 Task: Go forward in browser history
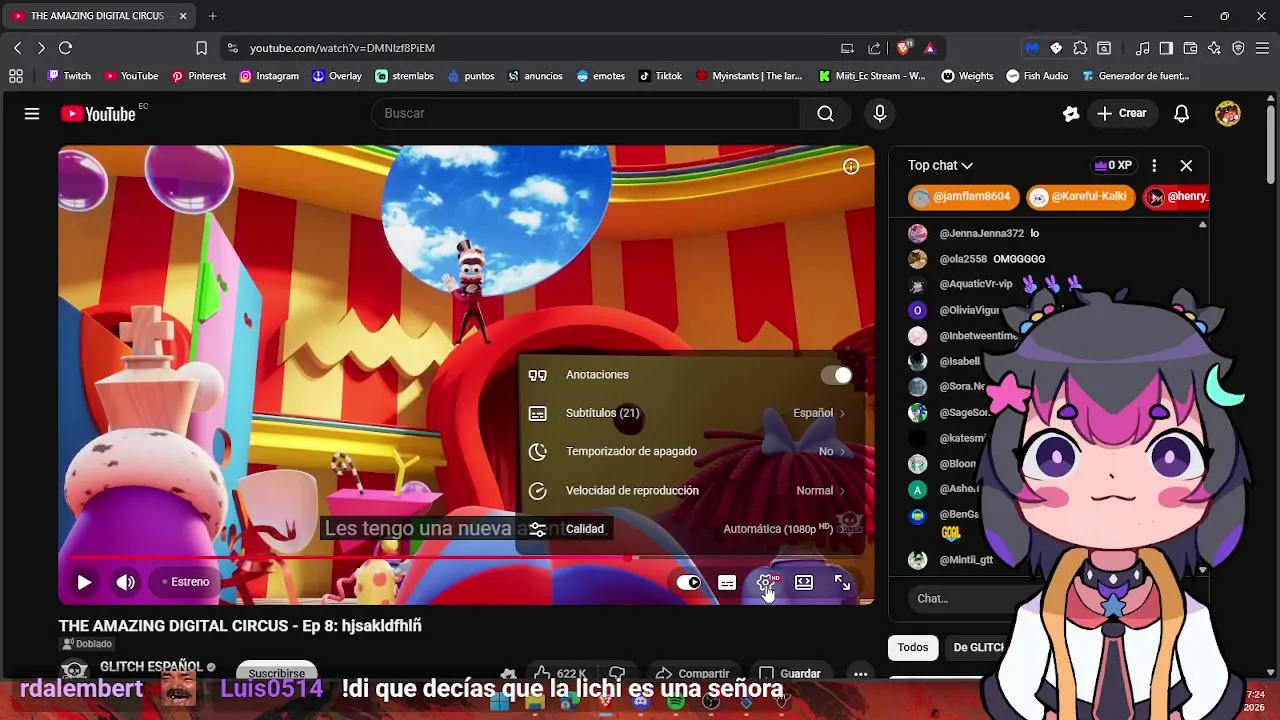41,48
